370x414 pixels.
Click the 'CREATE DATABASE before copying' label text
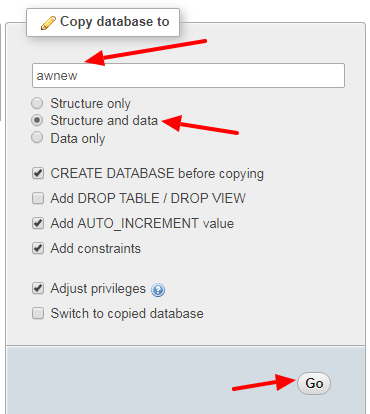click(x=157, y=174)
